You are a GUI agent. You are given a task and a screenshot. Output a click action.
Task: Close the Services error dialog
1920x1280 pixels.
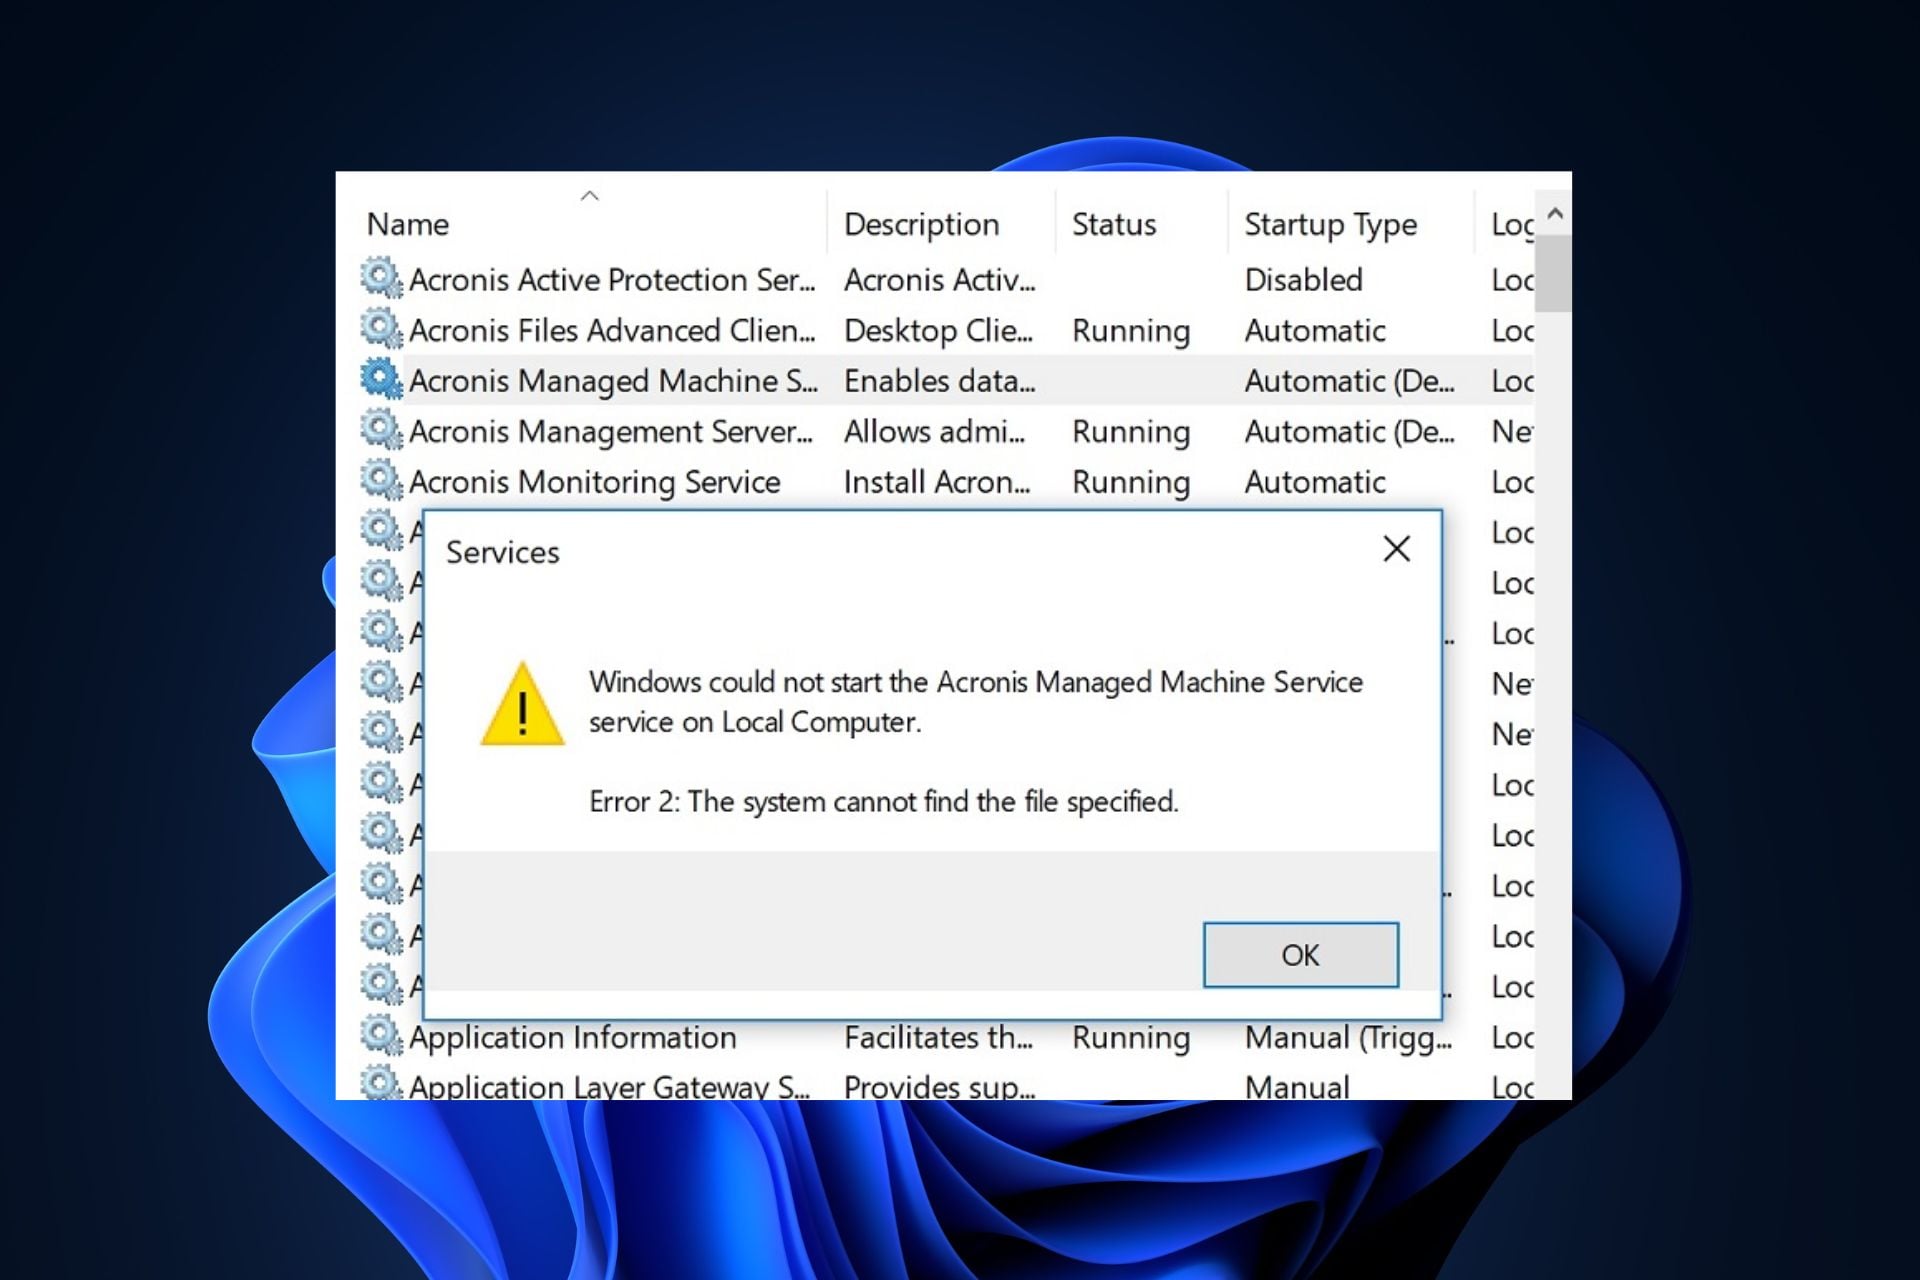pos(1396,549)
